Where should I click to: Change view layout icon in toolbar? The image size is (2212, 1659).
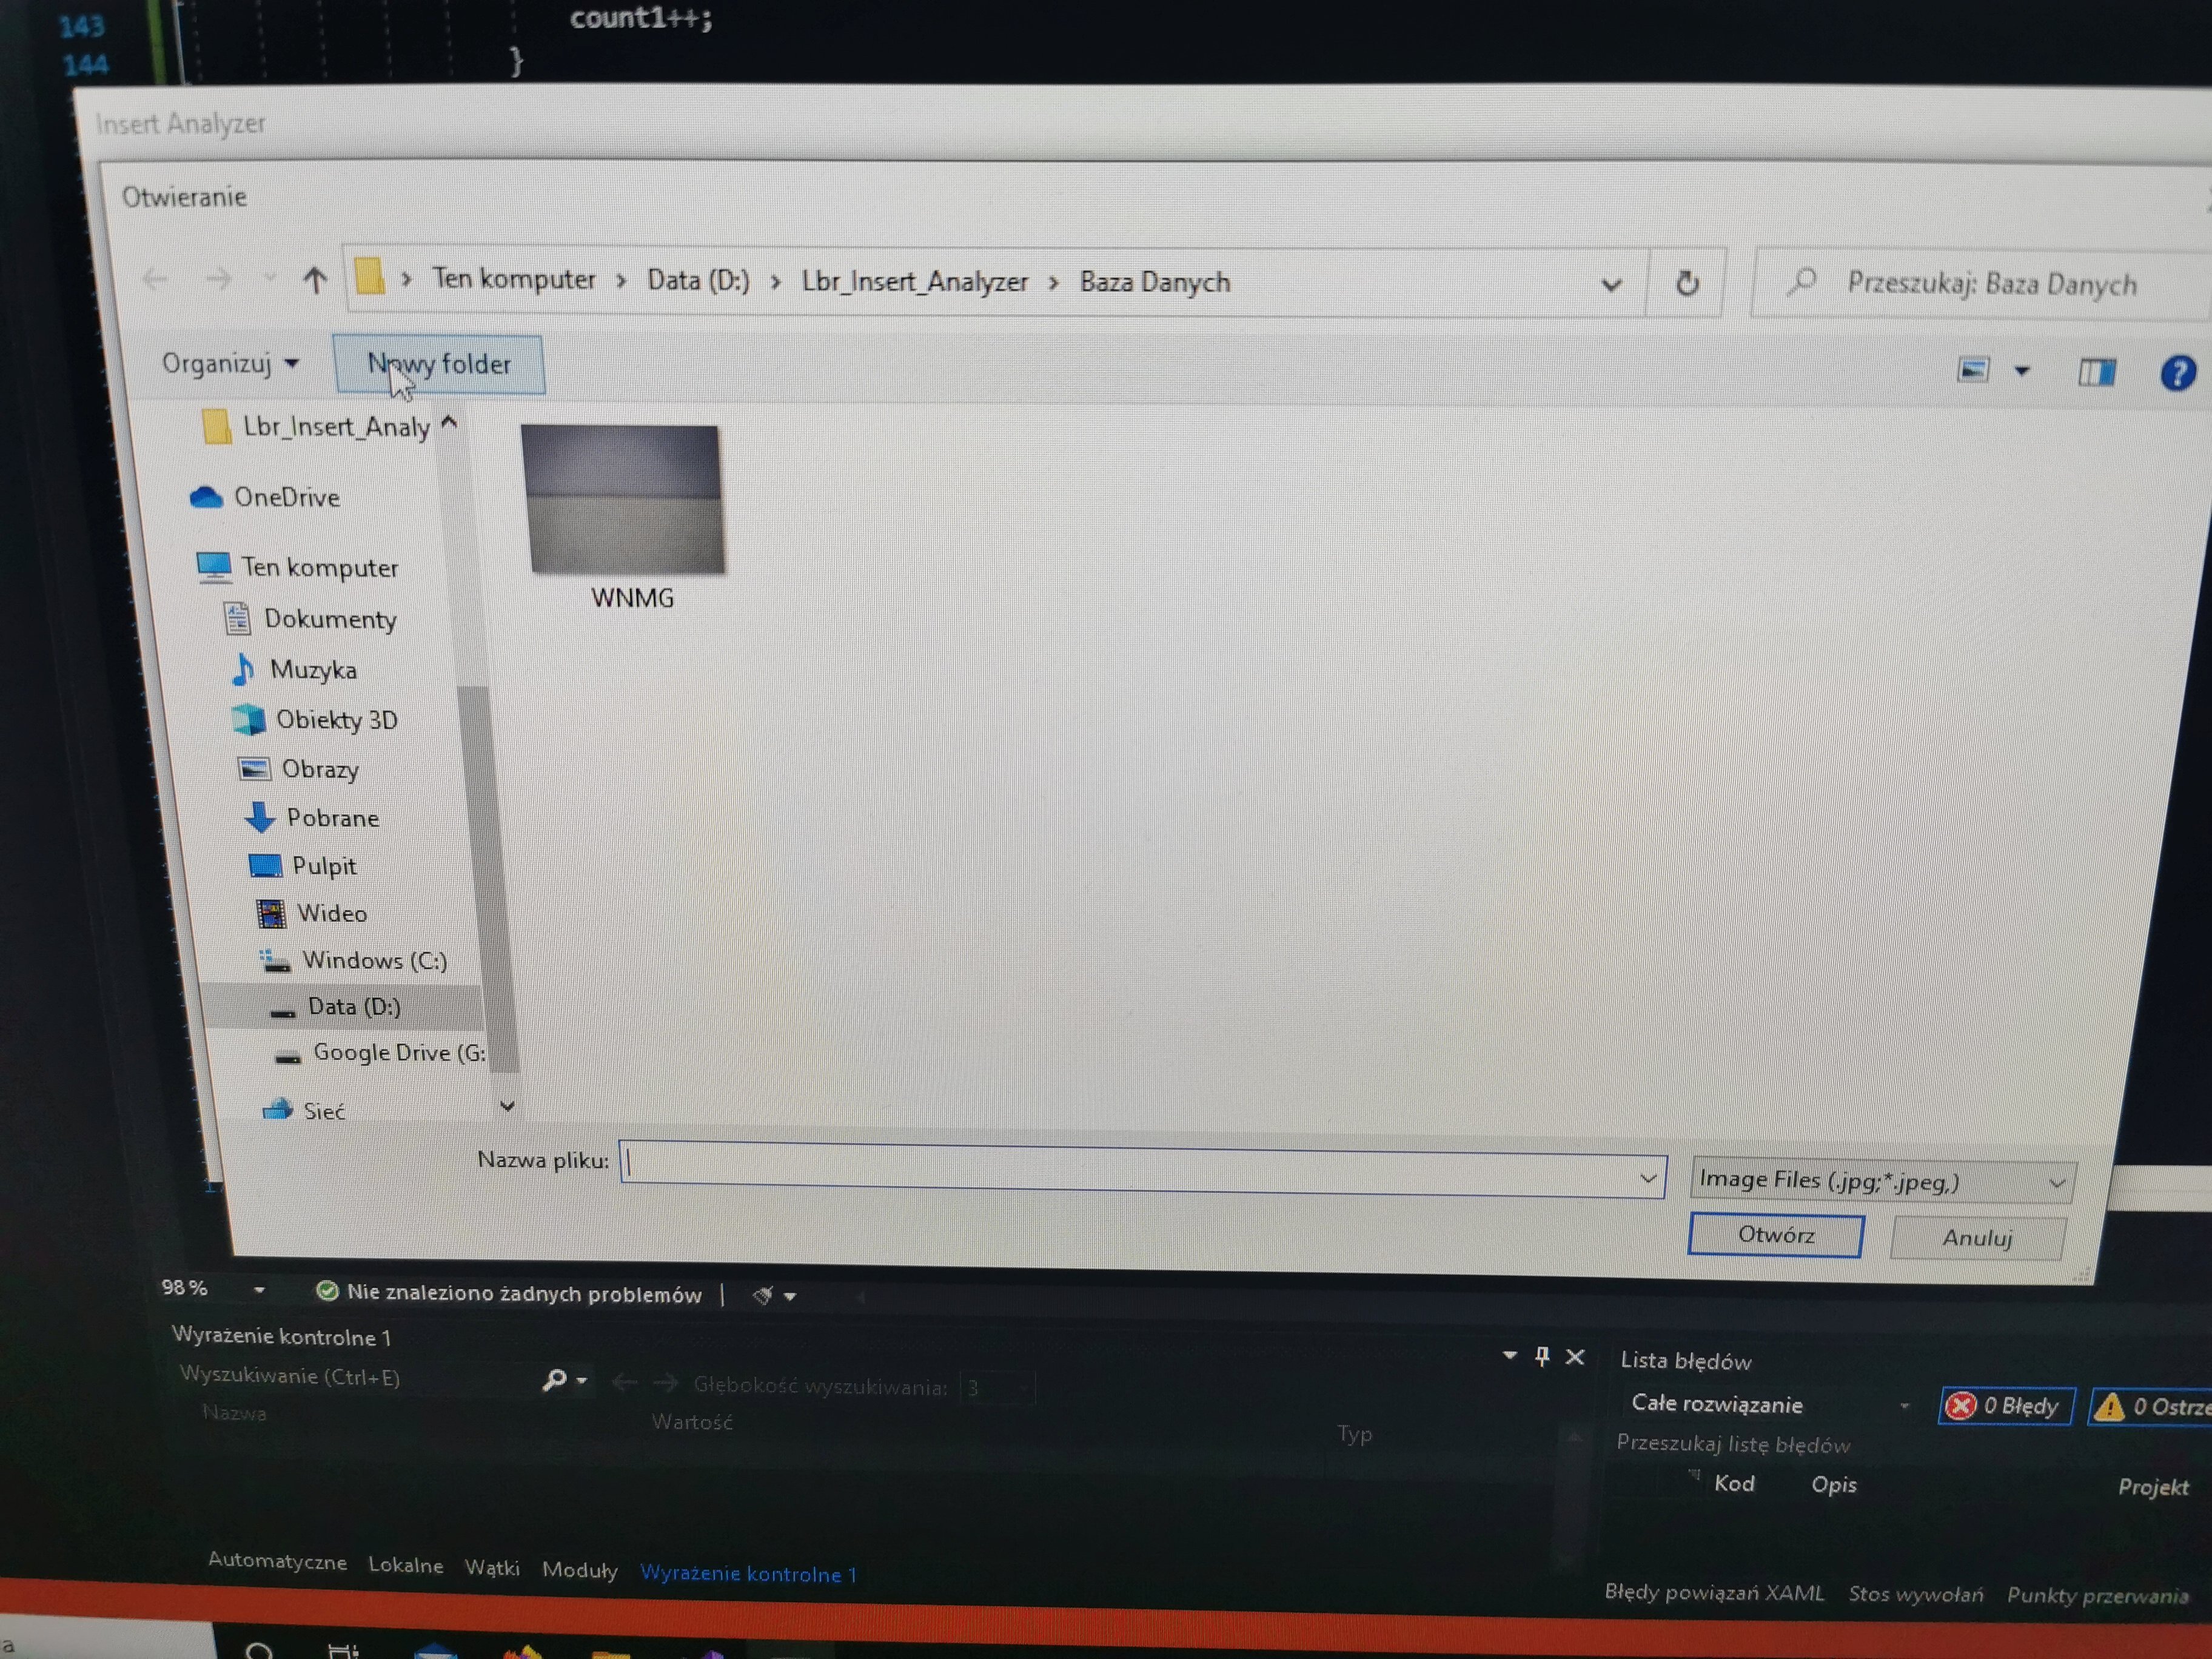tap(1972, 371)
